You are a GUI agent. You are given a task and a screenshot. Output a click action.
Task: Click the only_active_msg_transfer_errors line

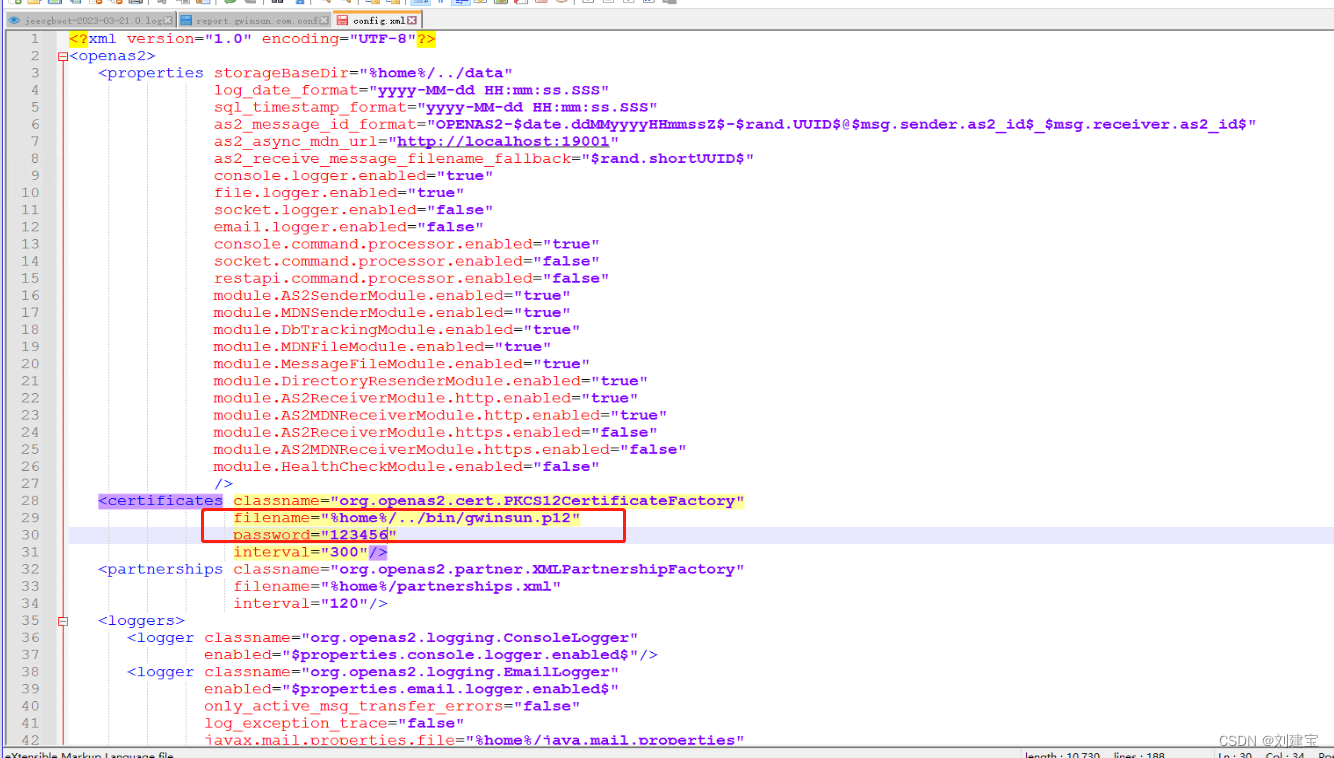point(392,705)
